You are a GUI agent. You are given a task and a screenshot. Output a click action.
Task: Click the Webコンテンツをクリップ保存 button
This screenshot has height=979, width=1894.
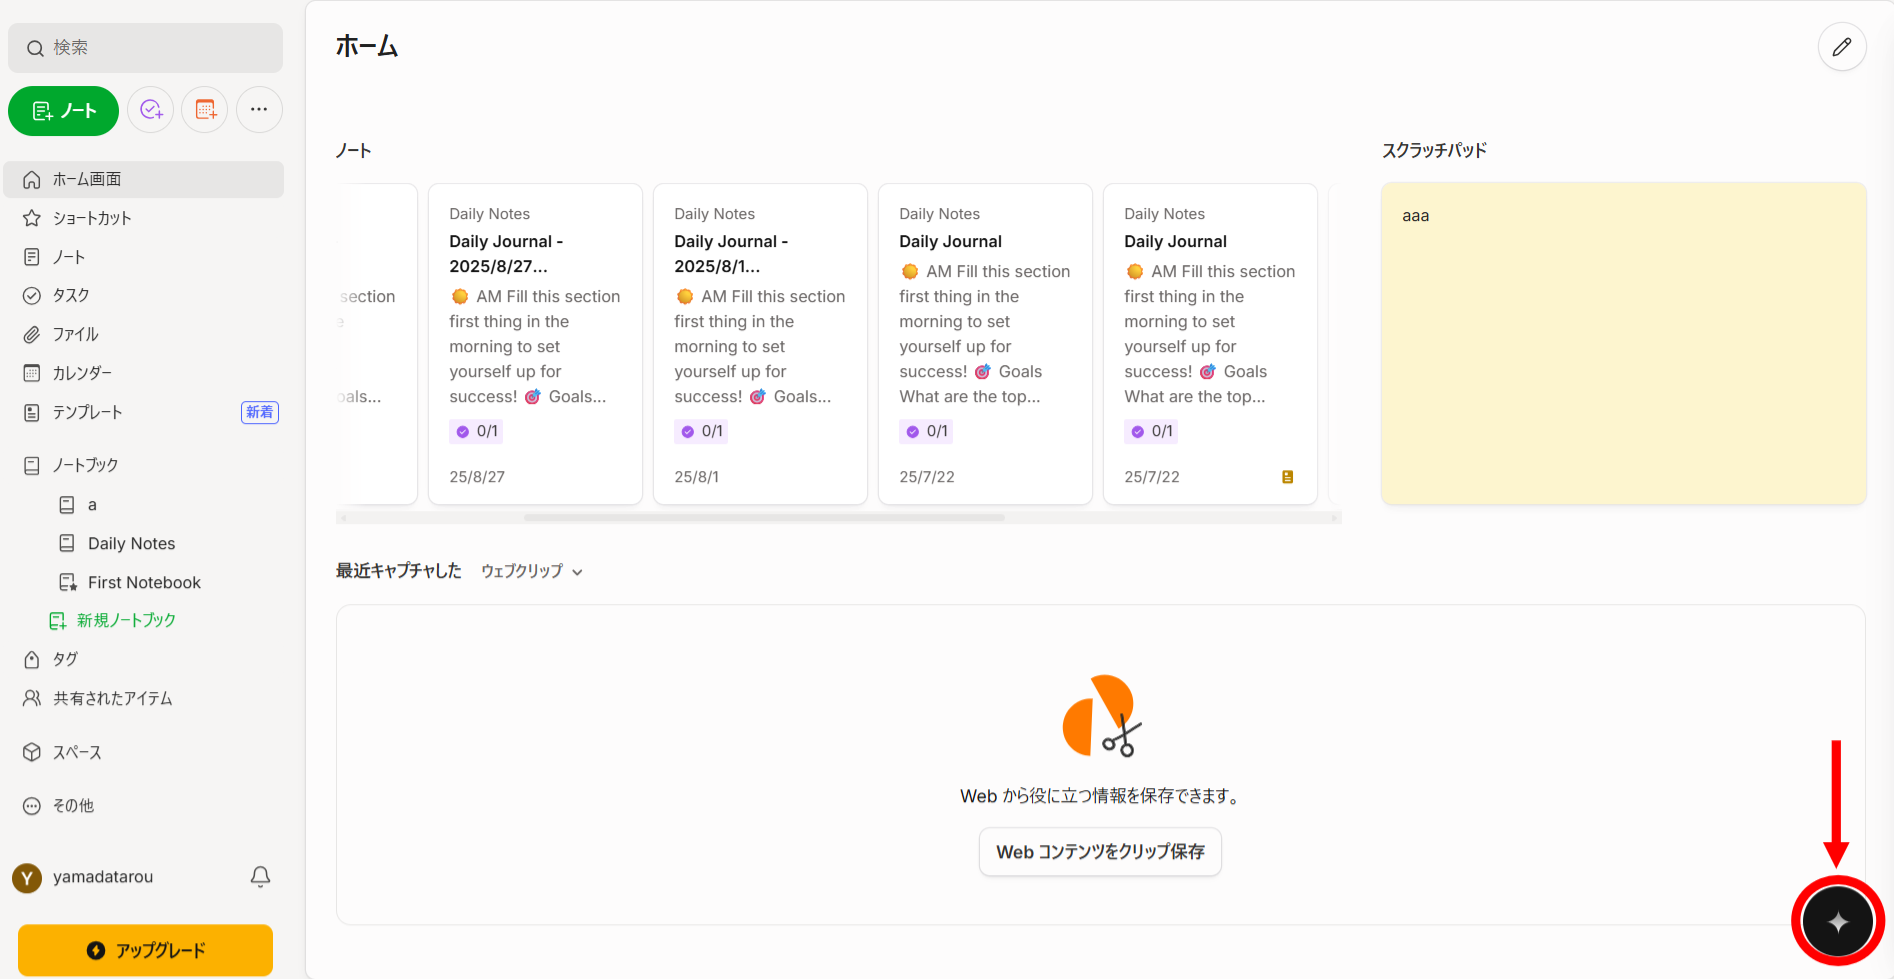pyautogui.click(x=1099, y=851)
